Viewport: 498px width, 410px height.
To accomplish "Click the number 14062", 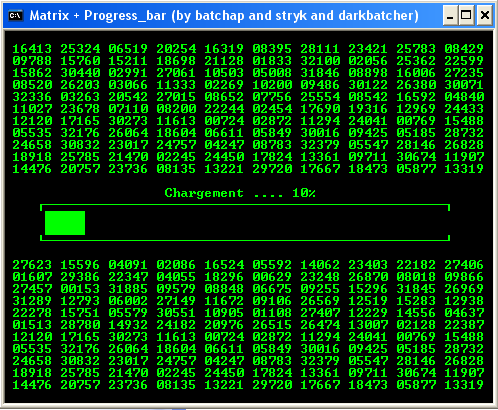I will coord(320,265).
